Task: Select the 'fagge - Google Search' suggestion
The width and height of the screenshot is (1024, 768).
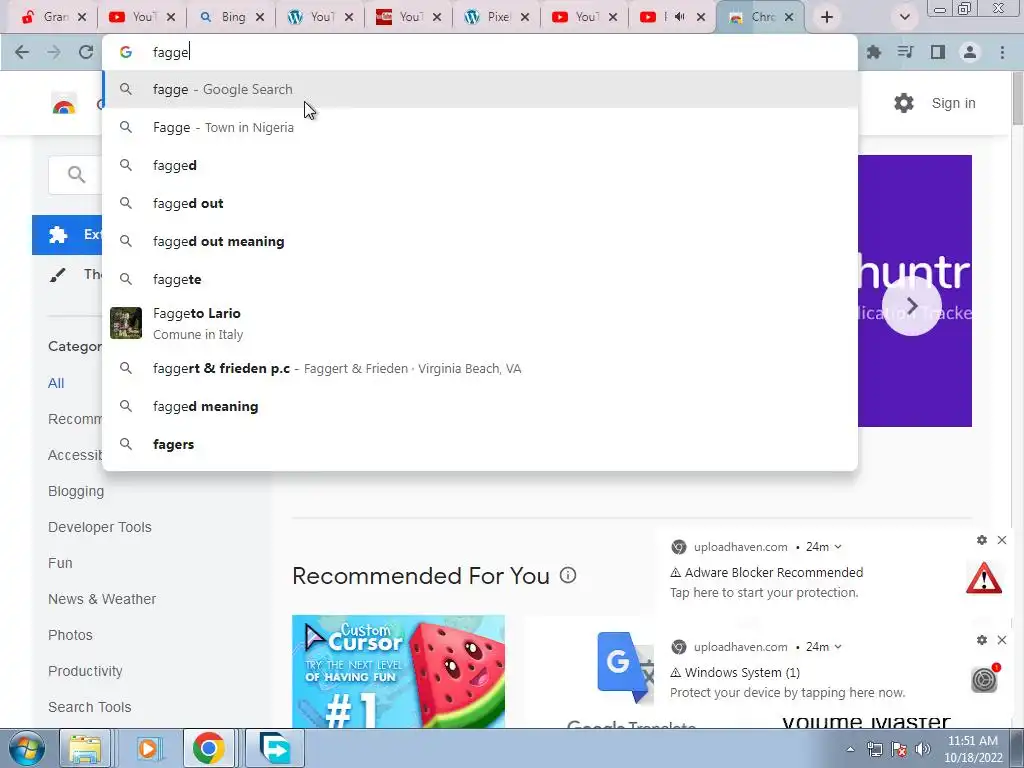Action: [480, 89]
